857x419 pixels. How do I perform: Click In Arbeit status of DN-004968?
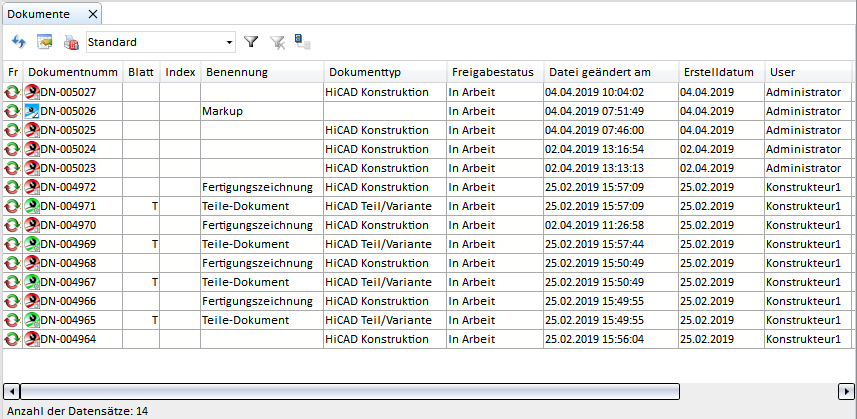point(472,263)
